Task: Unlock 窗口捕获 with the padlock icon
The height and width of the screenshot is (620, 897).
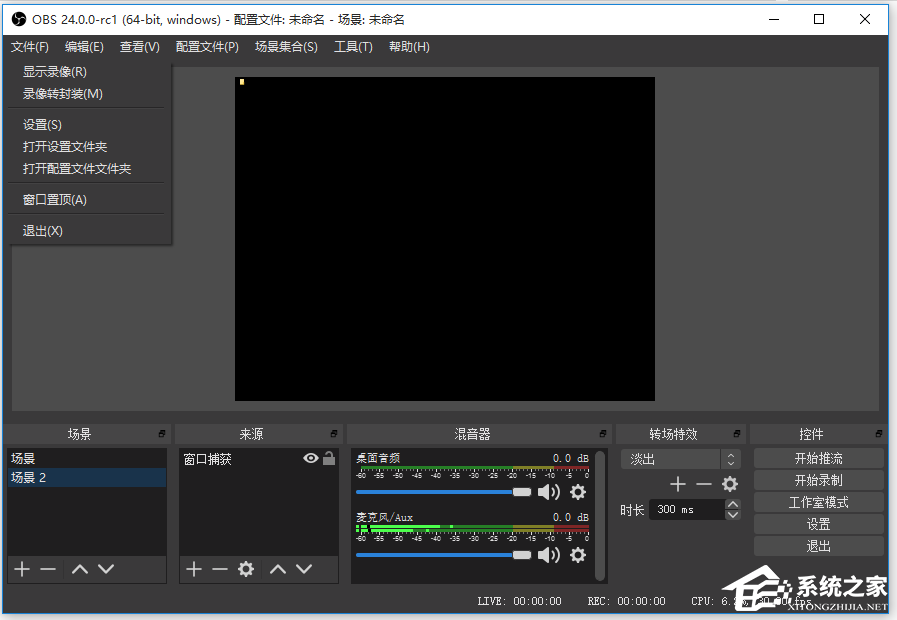Action: (x=331, y=458)
